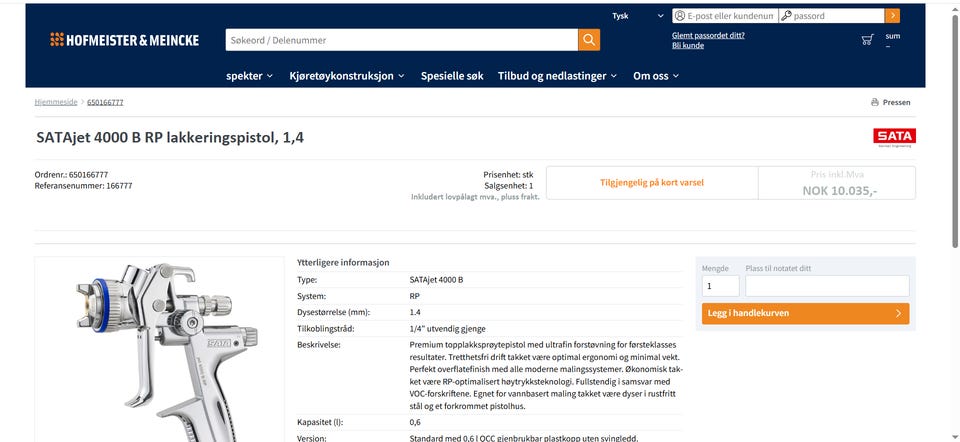Click the Salgsenhet: 1 text
This screenshot has width=960, height=442.
[509, 185]
